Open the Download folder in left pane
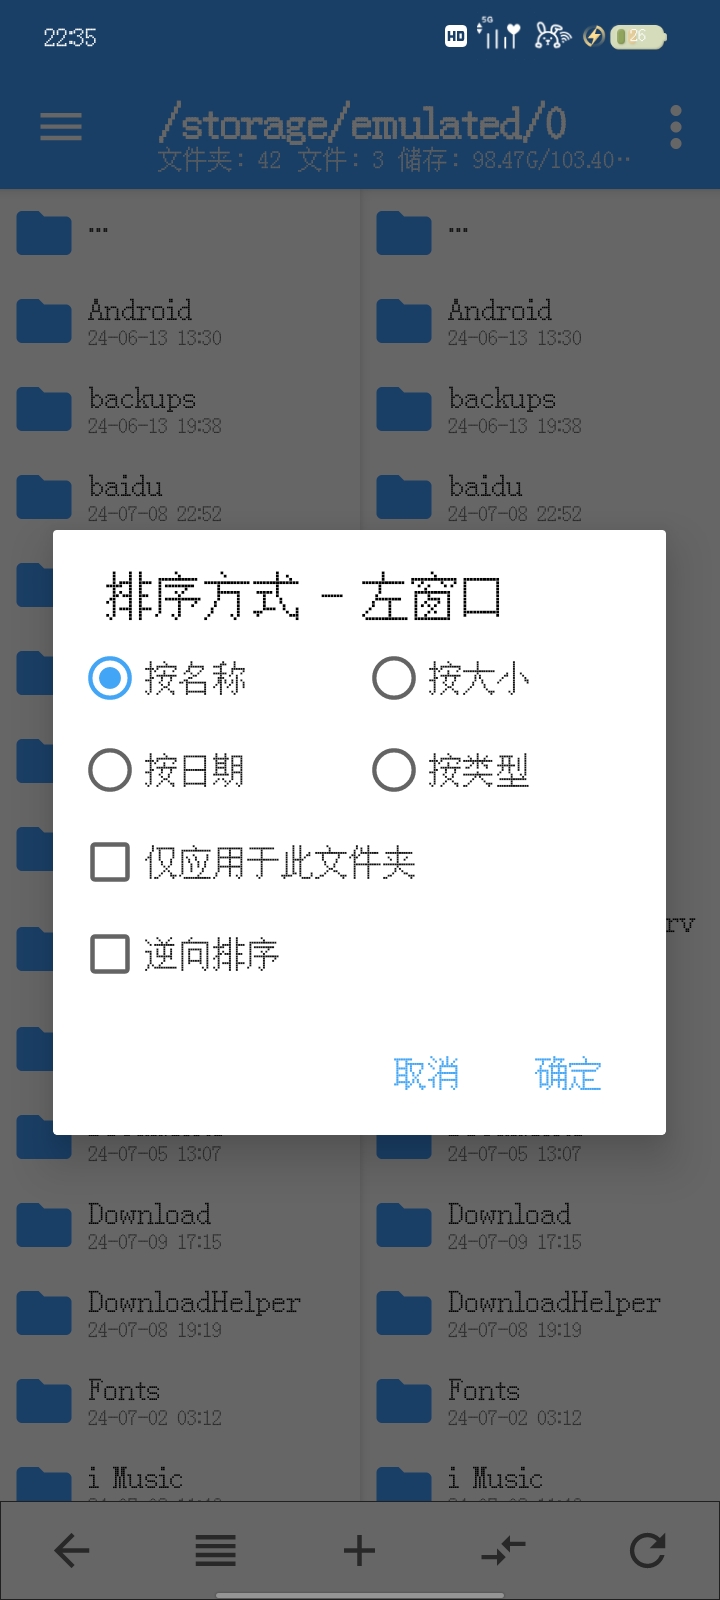 pos(150,1226)
